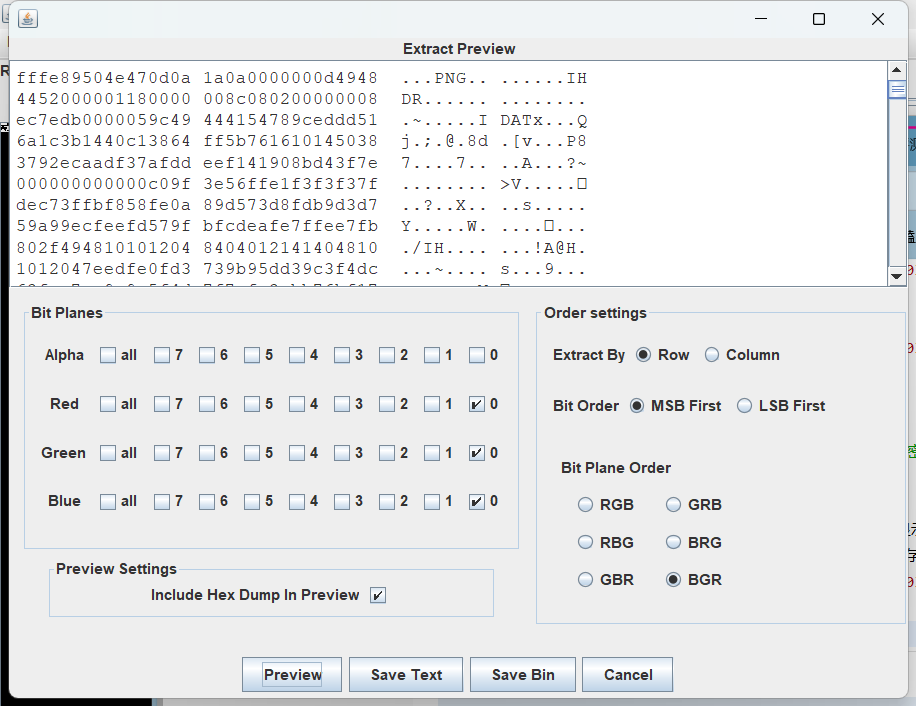Enable Blue bit plane 7
This screenshot has width=916, height=706.
[x=161, y=502]
